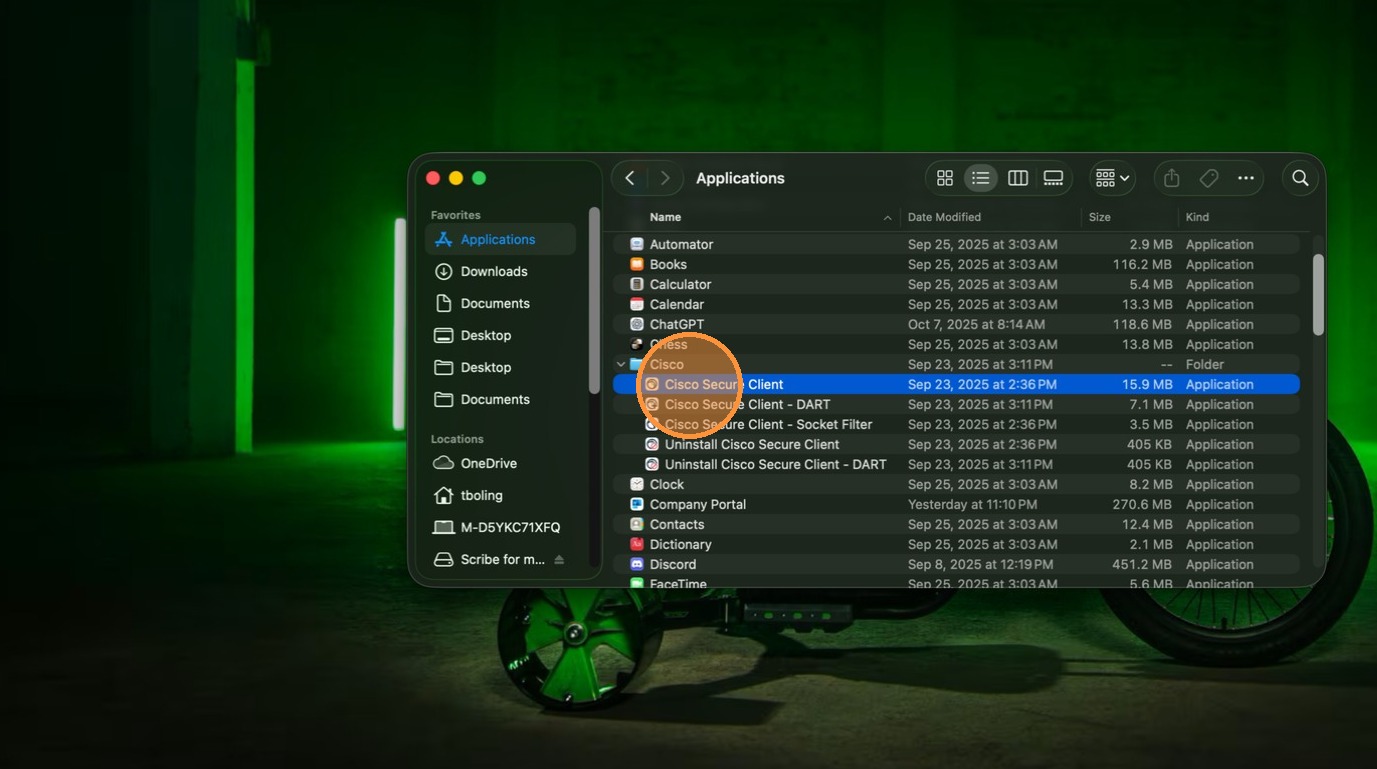Click the 451.2 MB size of Discord
This screenshot has height=769, width=1377.
(x=1142, y=564)
